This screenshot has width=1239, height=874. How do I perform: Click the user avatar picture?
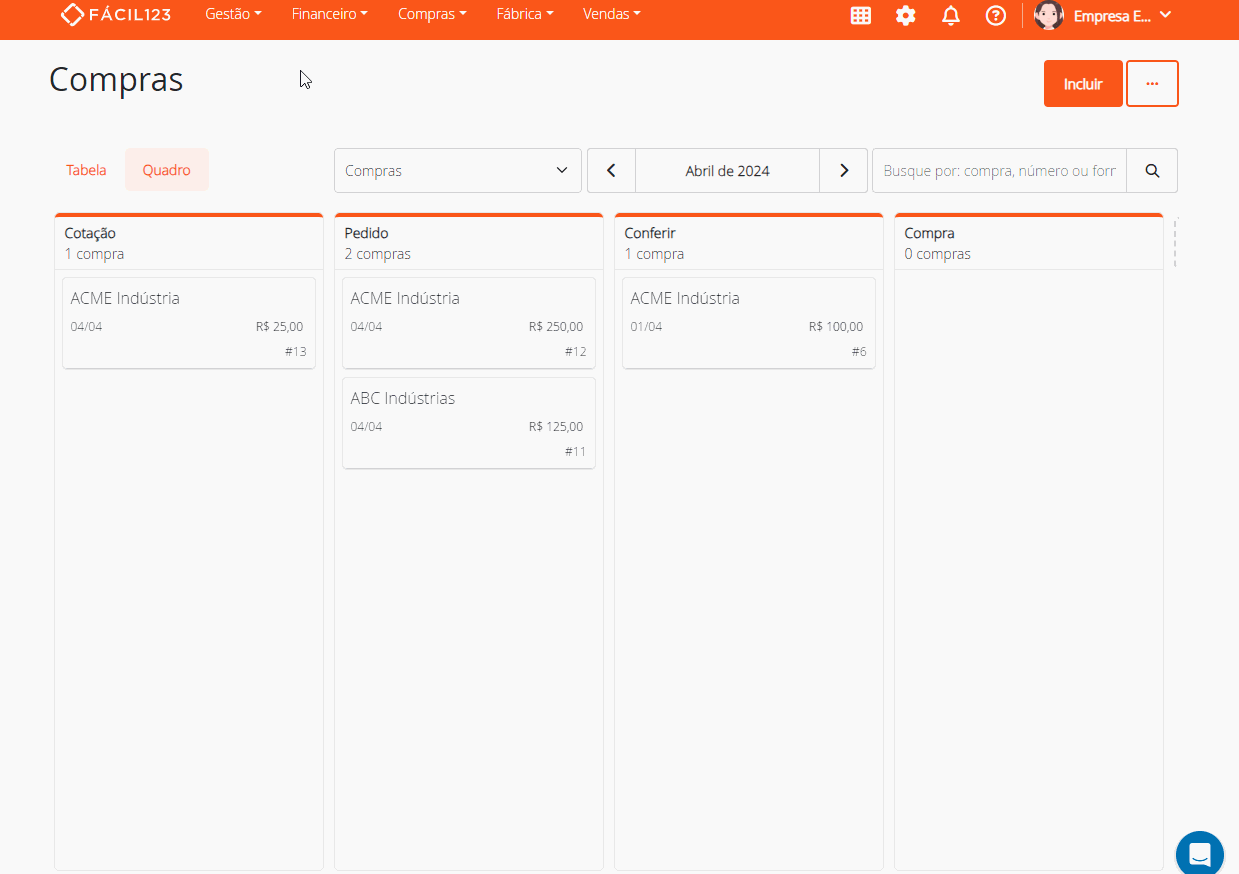(x=1048, y=15)
